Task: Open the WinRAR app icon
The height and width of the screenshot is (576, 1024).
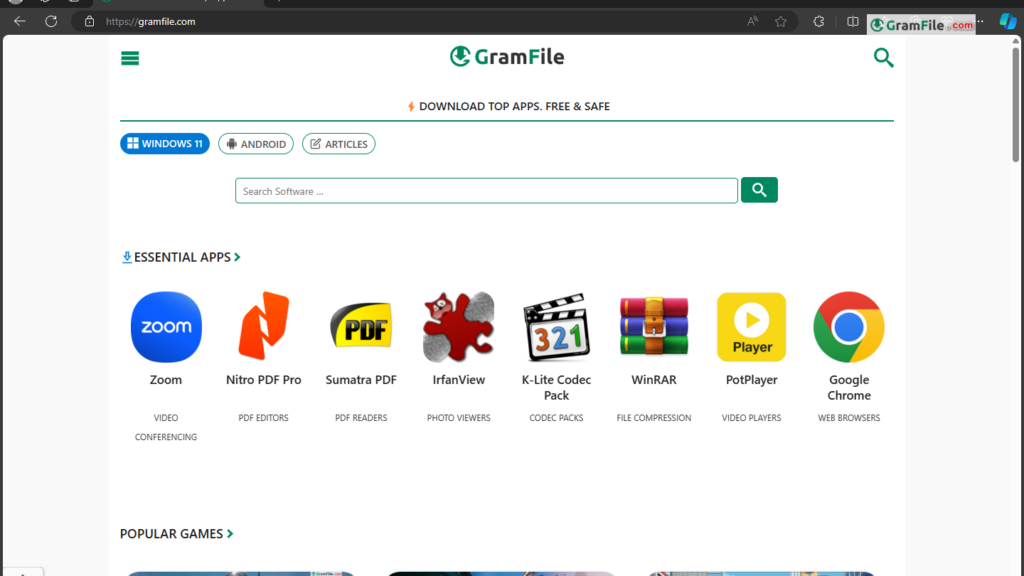Action: 654,327
